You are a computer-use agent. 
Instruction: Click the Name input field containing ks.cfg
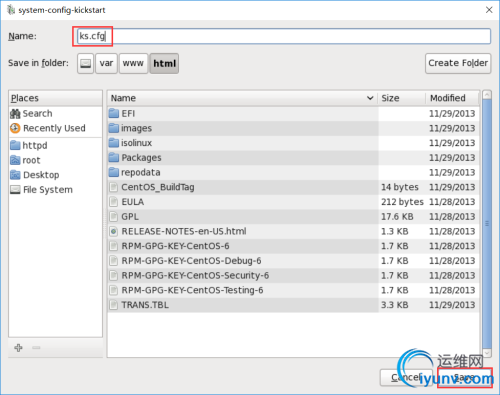(x=284, y=36)
